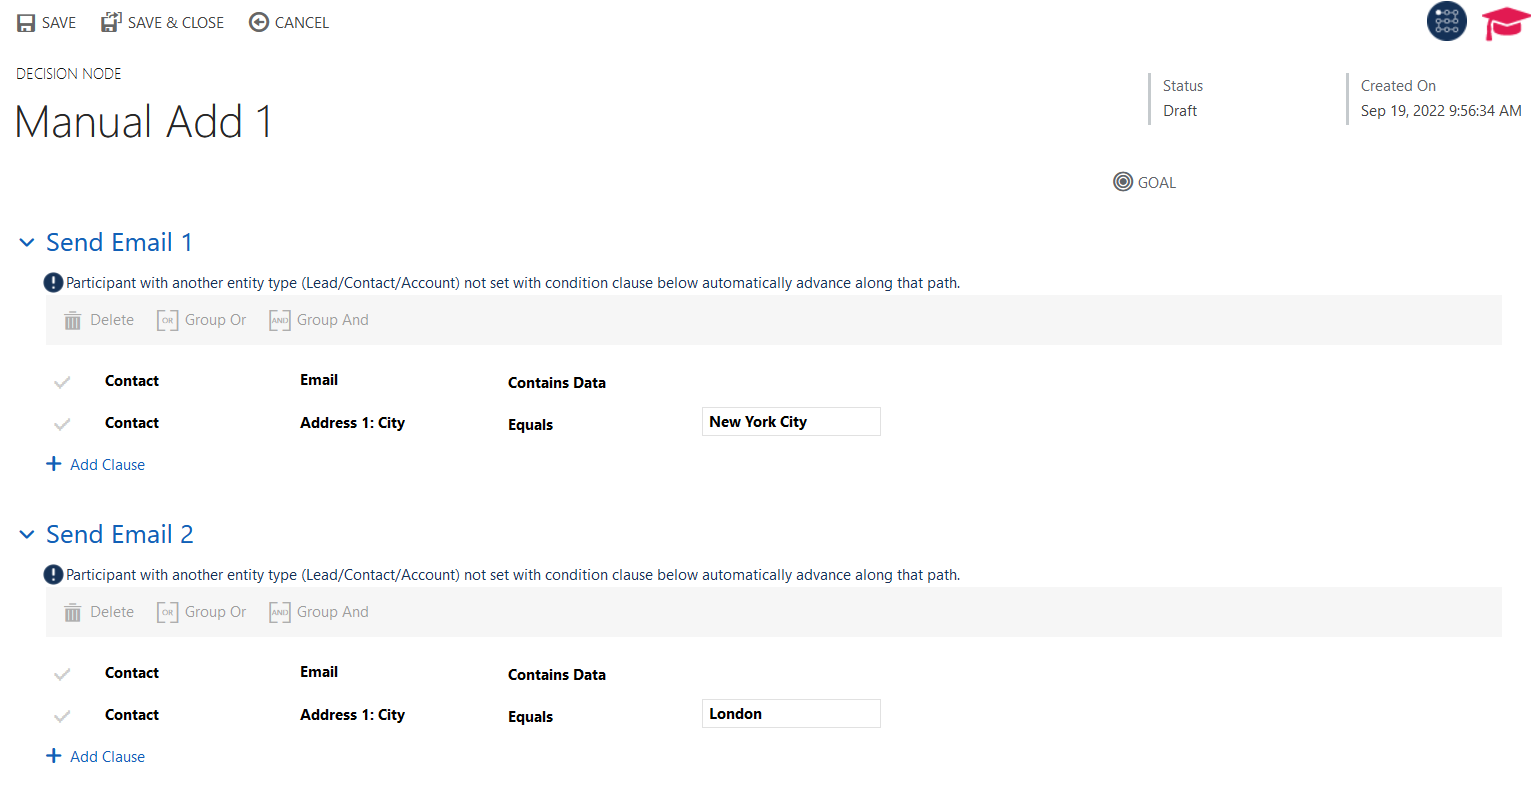Open Address 1: City field in Send Email 1
Image resolution: width=1537 pixels, height=790 pixels.
[352, 423]
